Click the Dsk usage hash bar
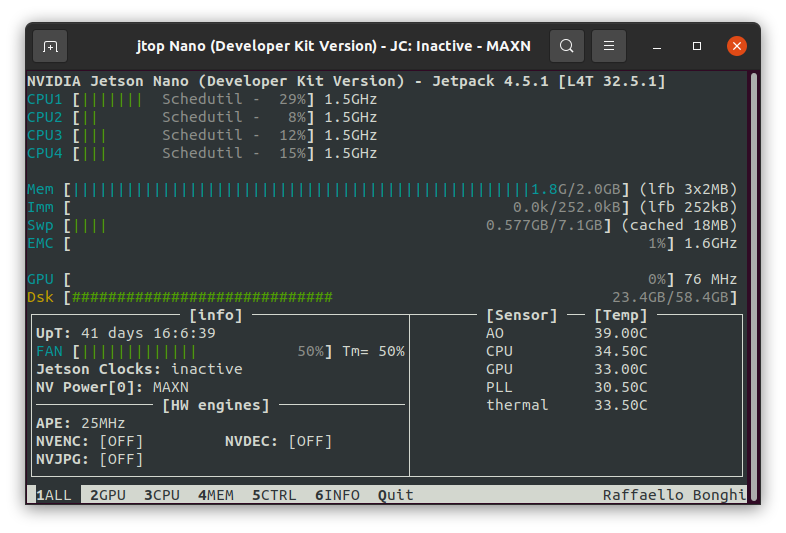Image resolution: width=786 pixels, height=533 pixels. click(202, 297)
